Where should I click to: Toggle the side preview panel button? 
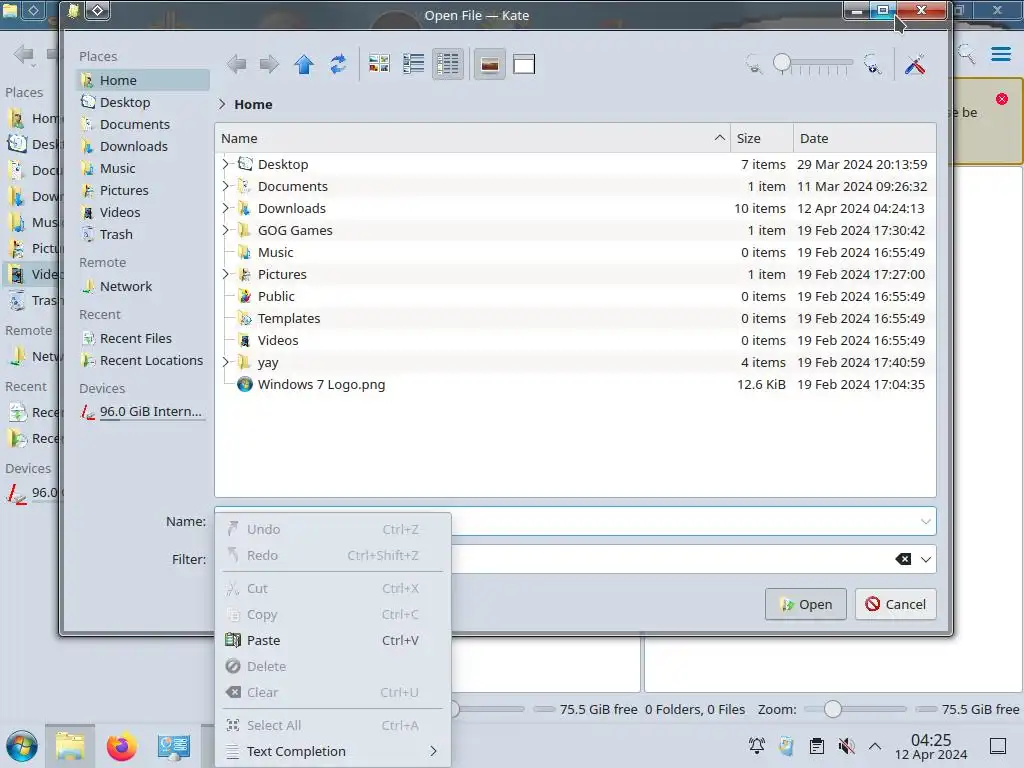(x=524, y=64)
